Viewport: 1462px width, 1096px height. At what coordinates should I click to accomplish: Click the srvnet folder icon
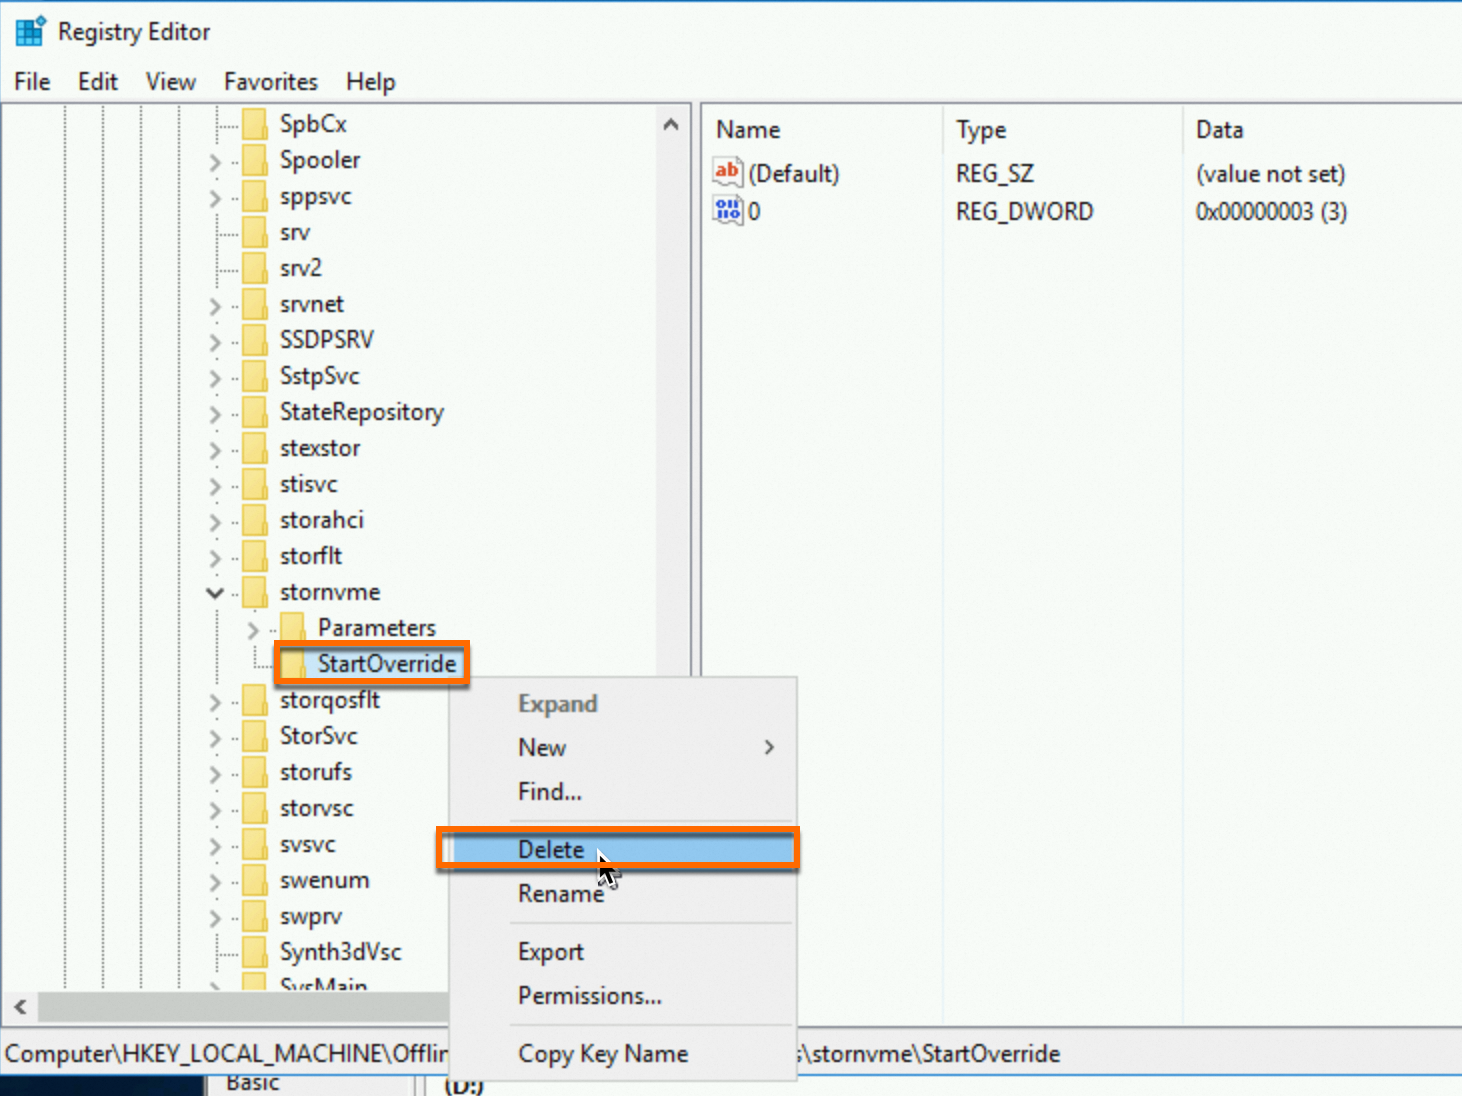[255, 304]
